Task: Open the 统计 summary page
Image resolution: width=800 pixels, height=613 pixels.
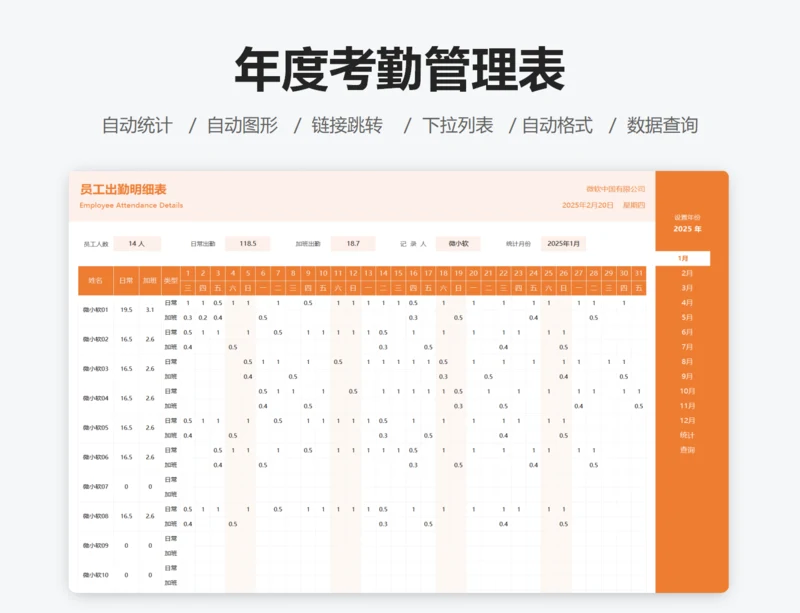Action: 687,435
